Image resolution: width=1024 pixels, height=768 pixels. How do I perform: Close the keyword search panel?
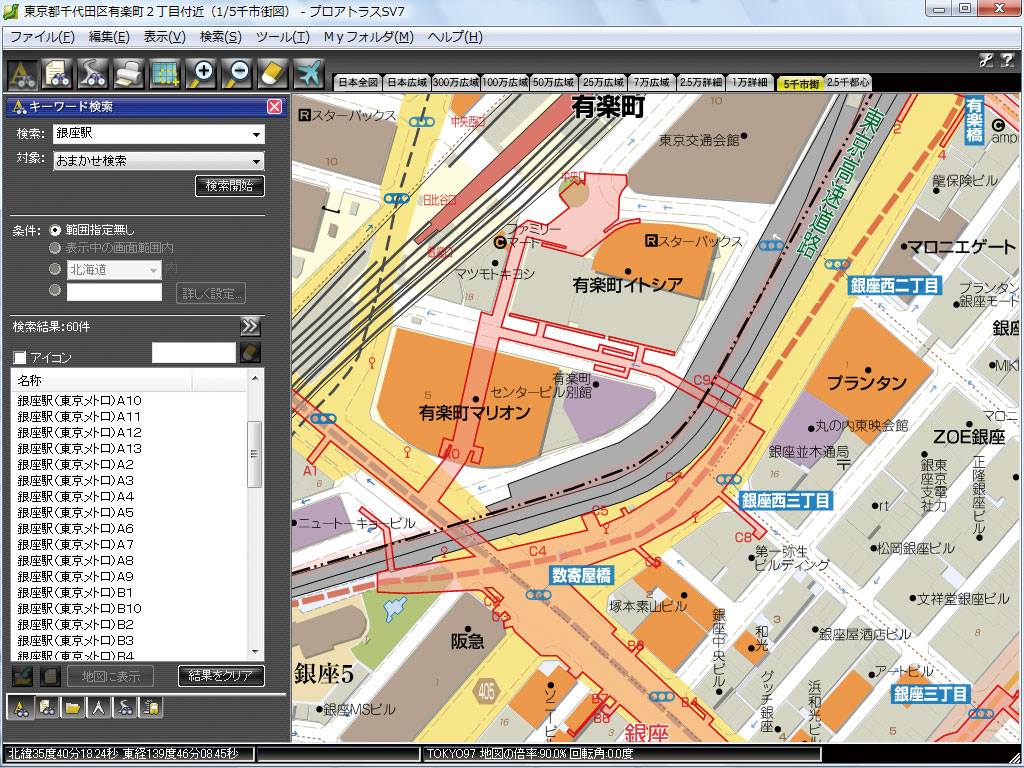(x=275, y=106)
